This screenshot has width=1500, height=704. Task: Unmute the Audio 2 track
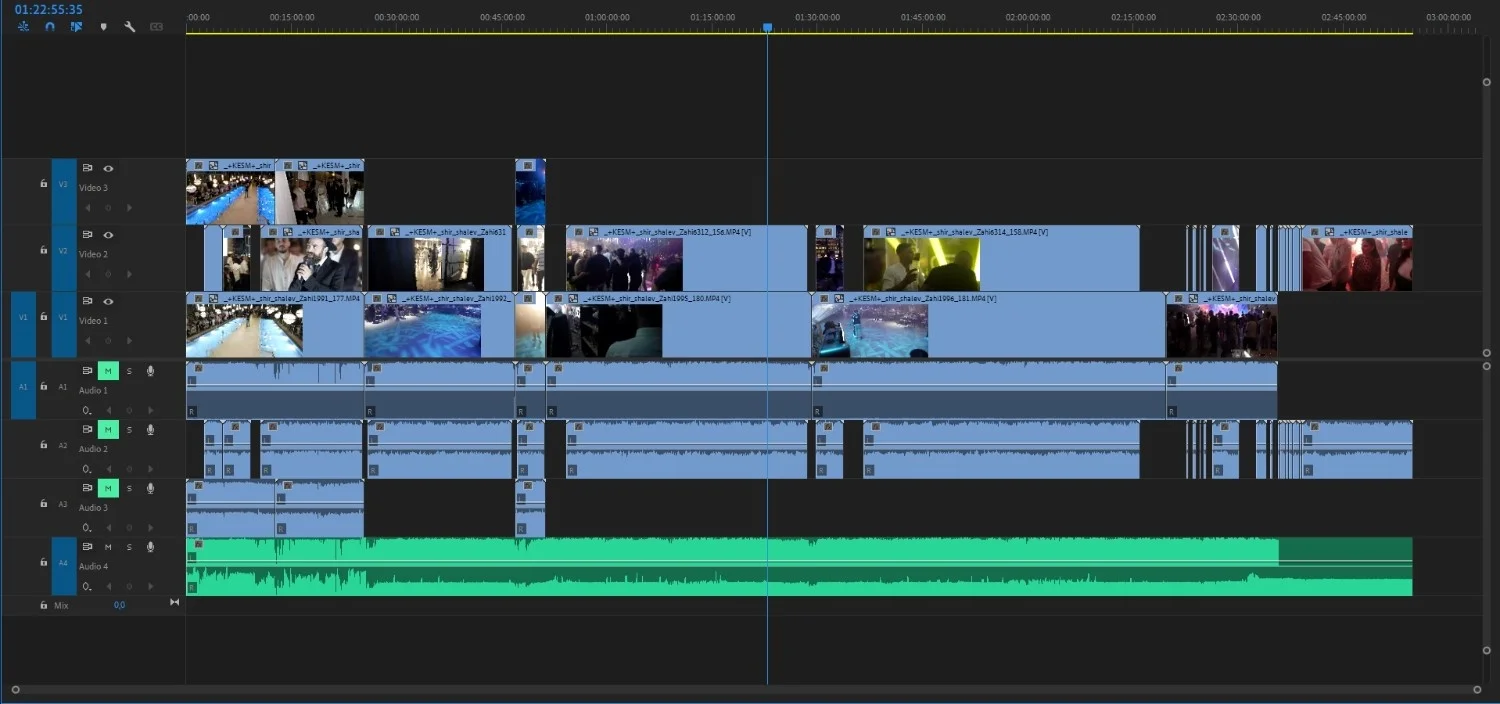[108, 430]
